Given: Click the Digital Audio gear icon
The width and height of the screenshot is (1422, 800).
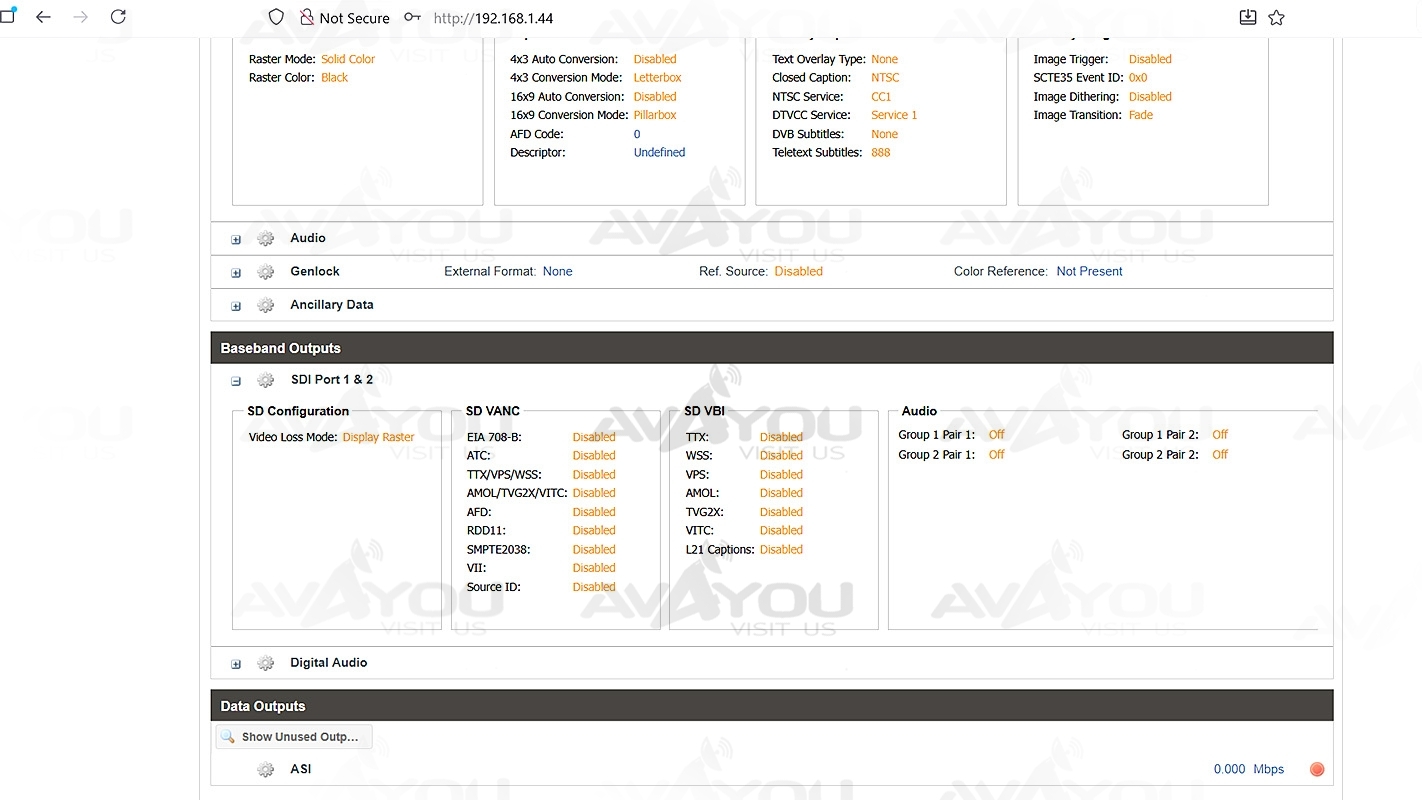Looking at the screenshot, I should [x=265, y=663].
